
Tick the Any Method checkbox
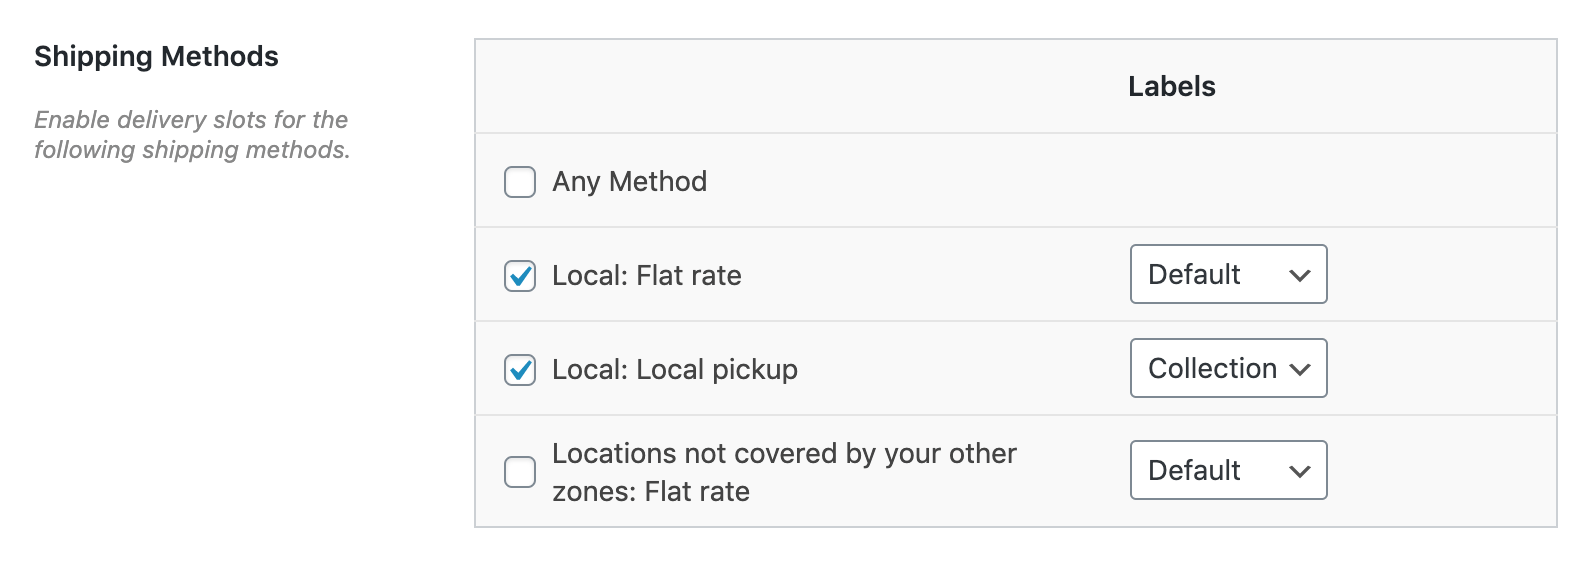(x=520, y=182)
